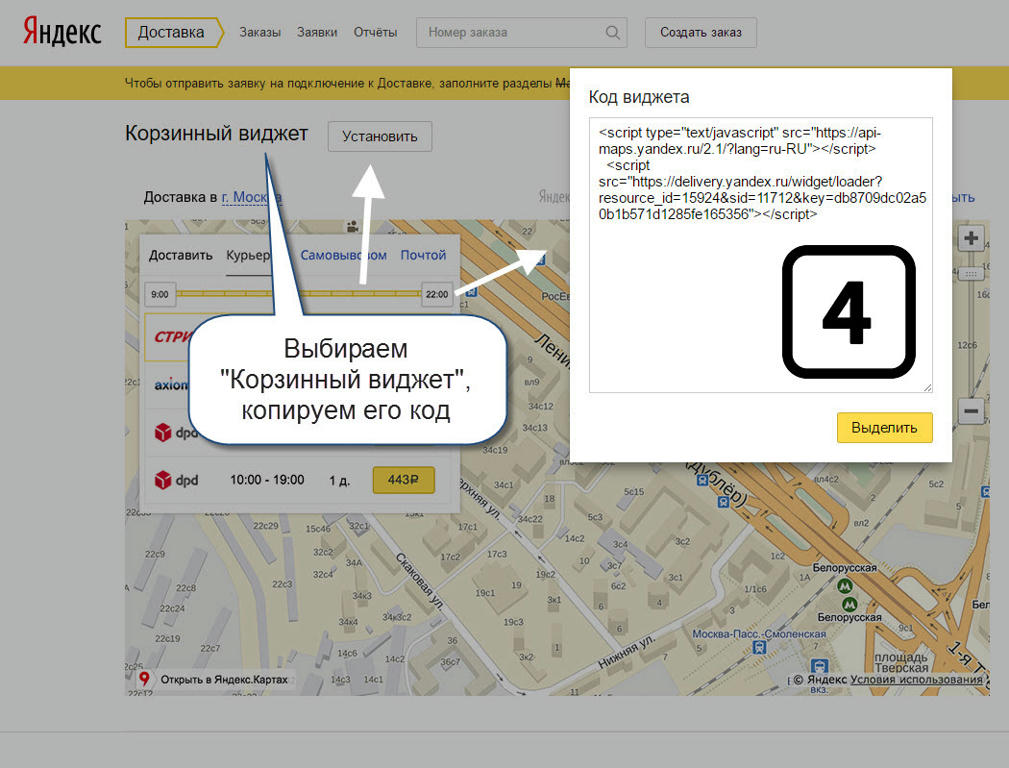The width and height of the screenshot is (1009, 768).
Task: Select the Самовывозом delivery tab
Action: tap(344, 256)
